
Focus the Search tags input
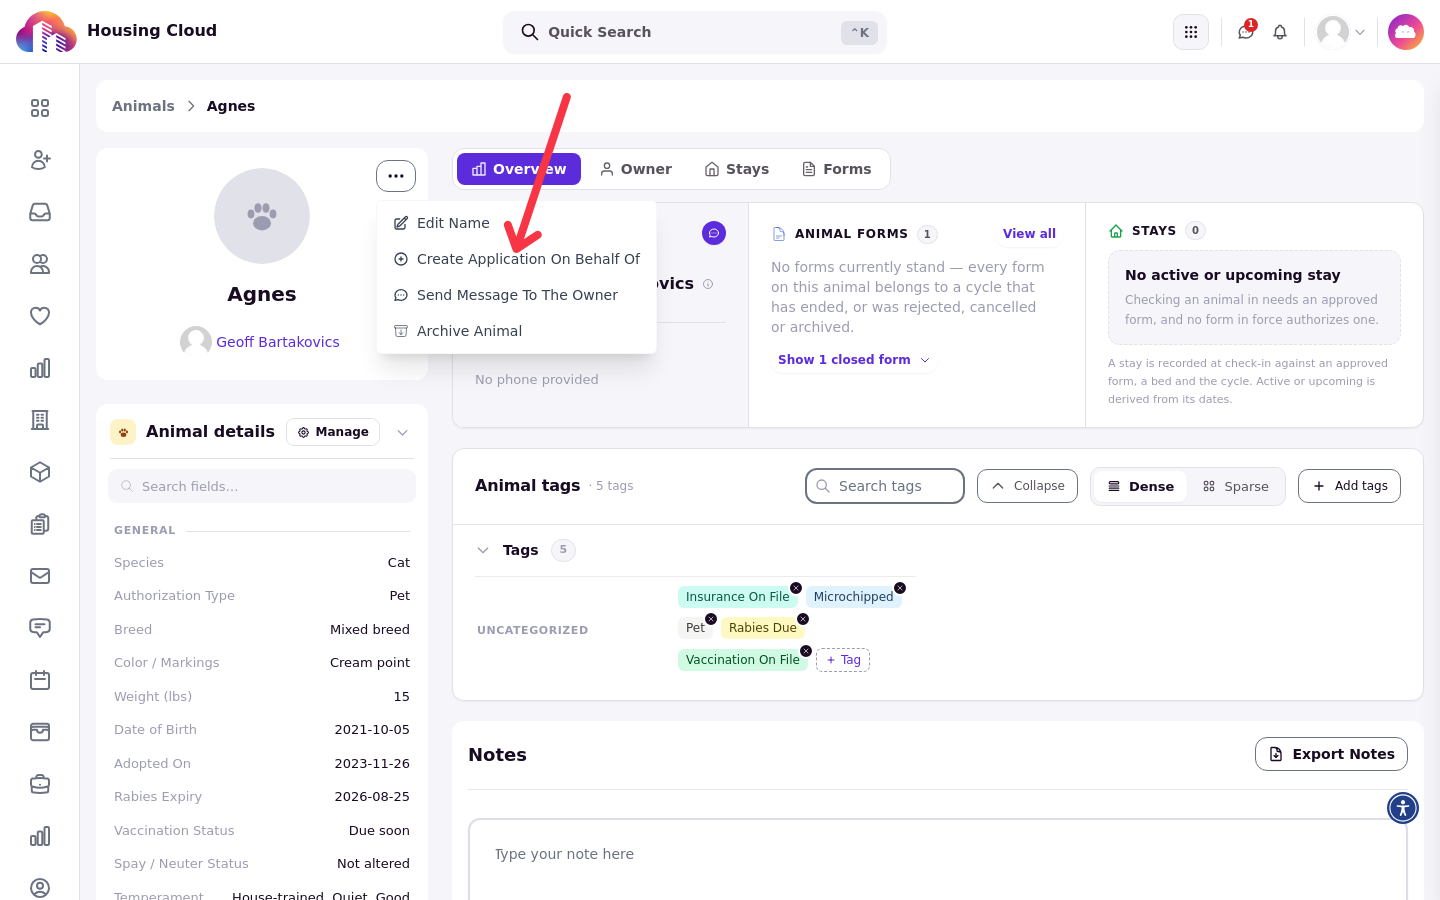885,486
